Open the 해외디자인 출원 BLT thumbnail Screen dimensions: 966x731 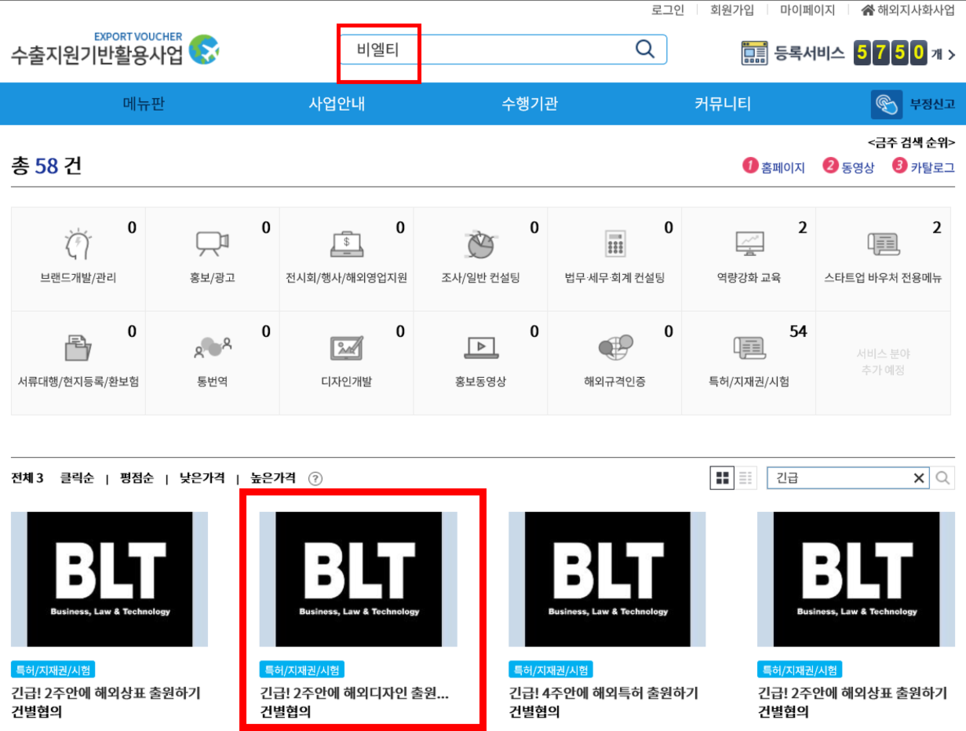click(363, 580)
